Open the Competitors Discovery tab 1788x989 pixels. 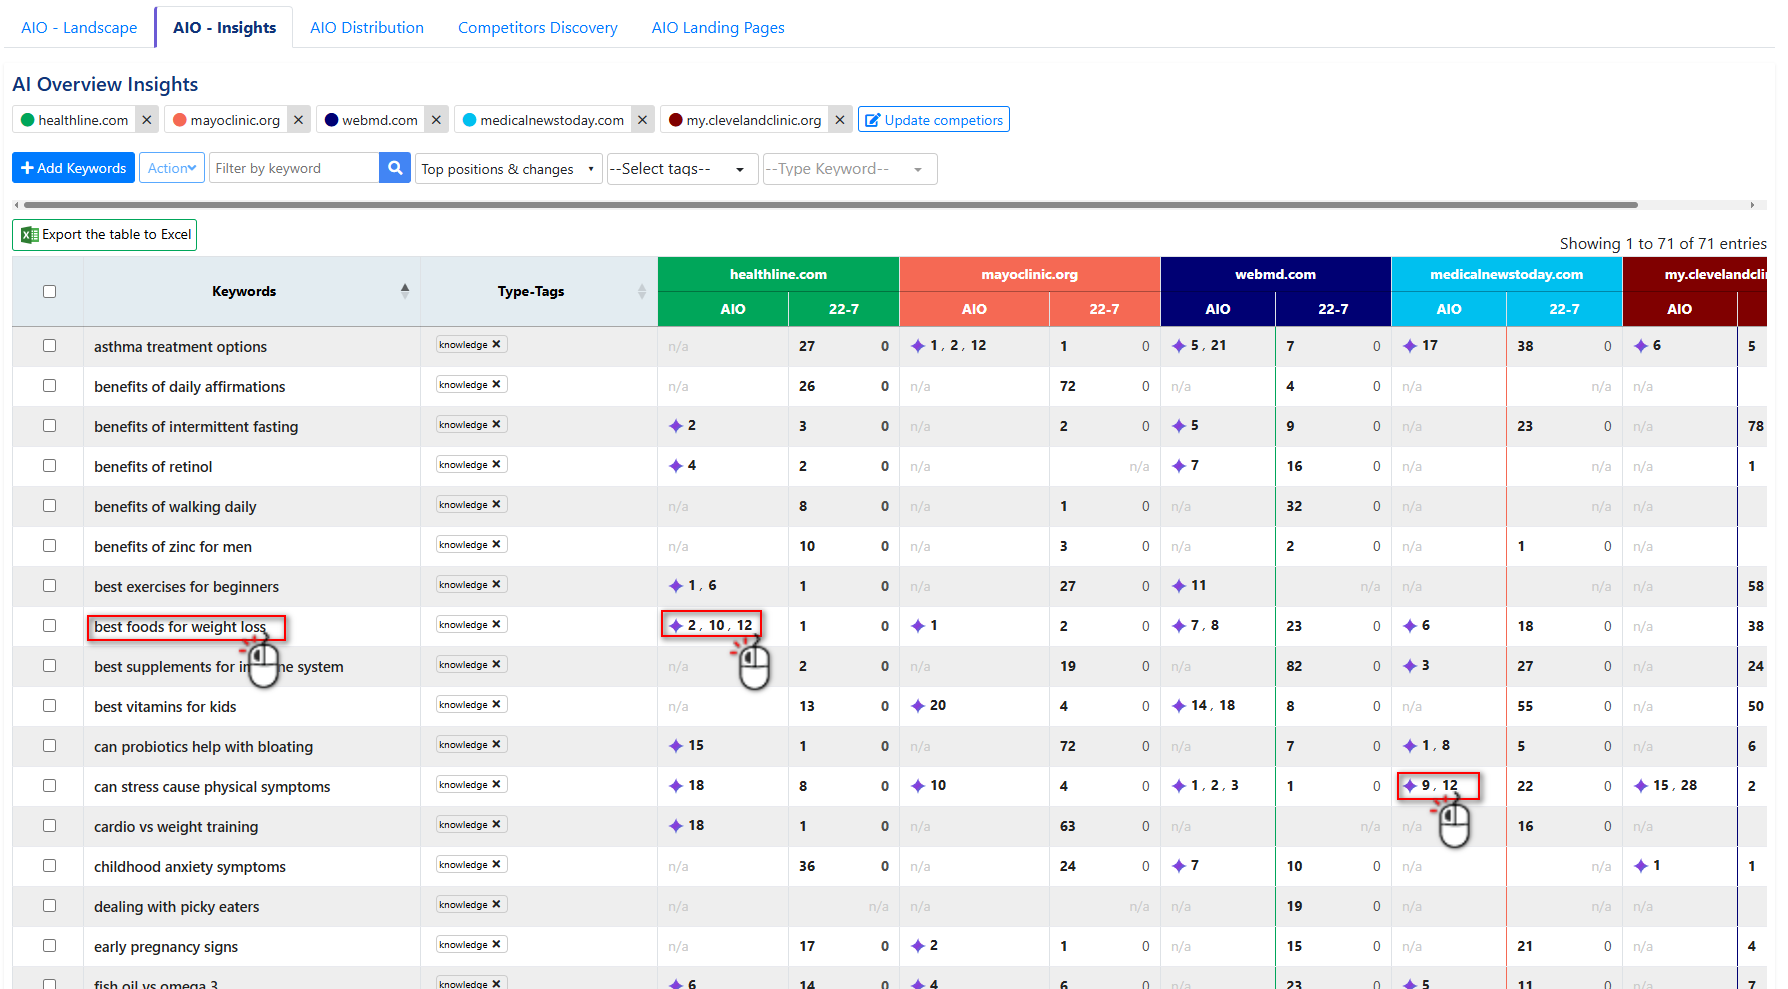pyautogui.click(x=538, y=28)
